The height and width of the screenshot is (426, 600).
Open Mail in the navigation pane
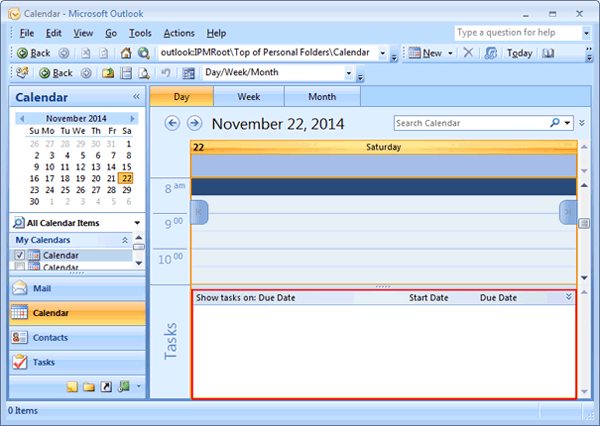point(77,288)
